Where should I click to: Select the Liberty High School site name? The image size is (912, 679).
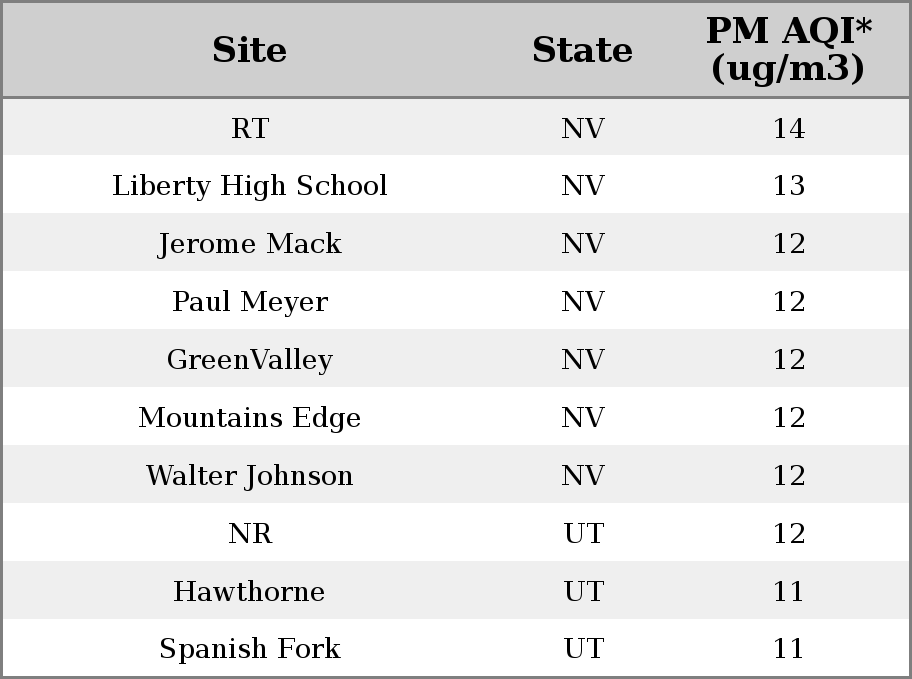click(250, 186)
